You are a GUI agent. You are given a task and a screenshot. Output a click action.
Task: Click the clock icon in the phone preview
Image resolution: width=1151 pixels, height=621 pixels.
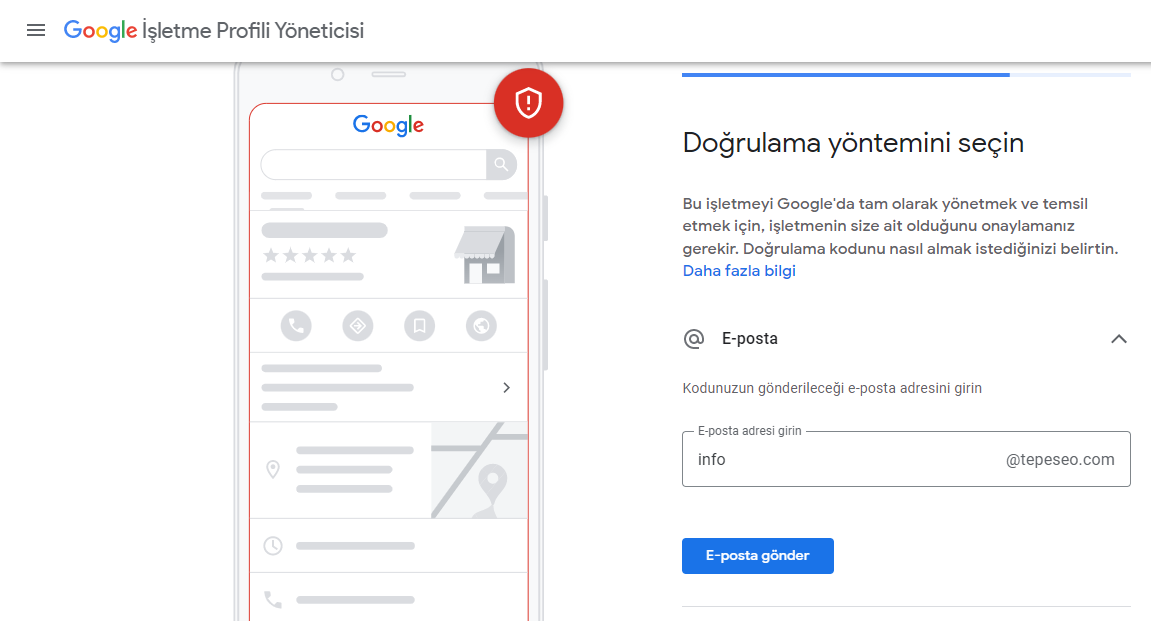272,545
